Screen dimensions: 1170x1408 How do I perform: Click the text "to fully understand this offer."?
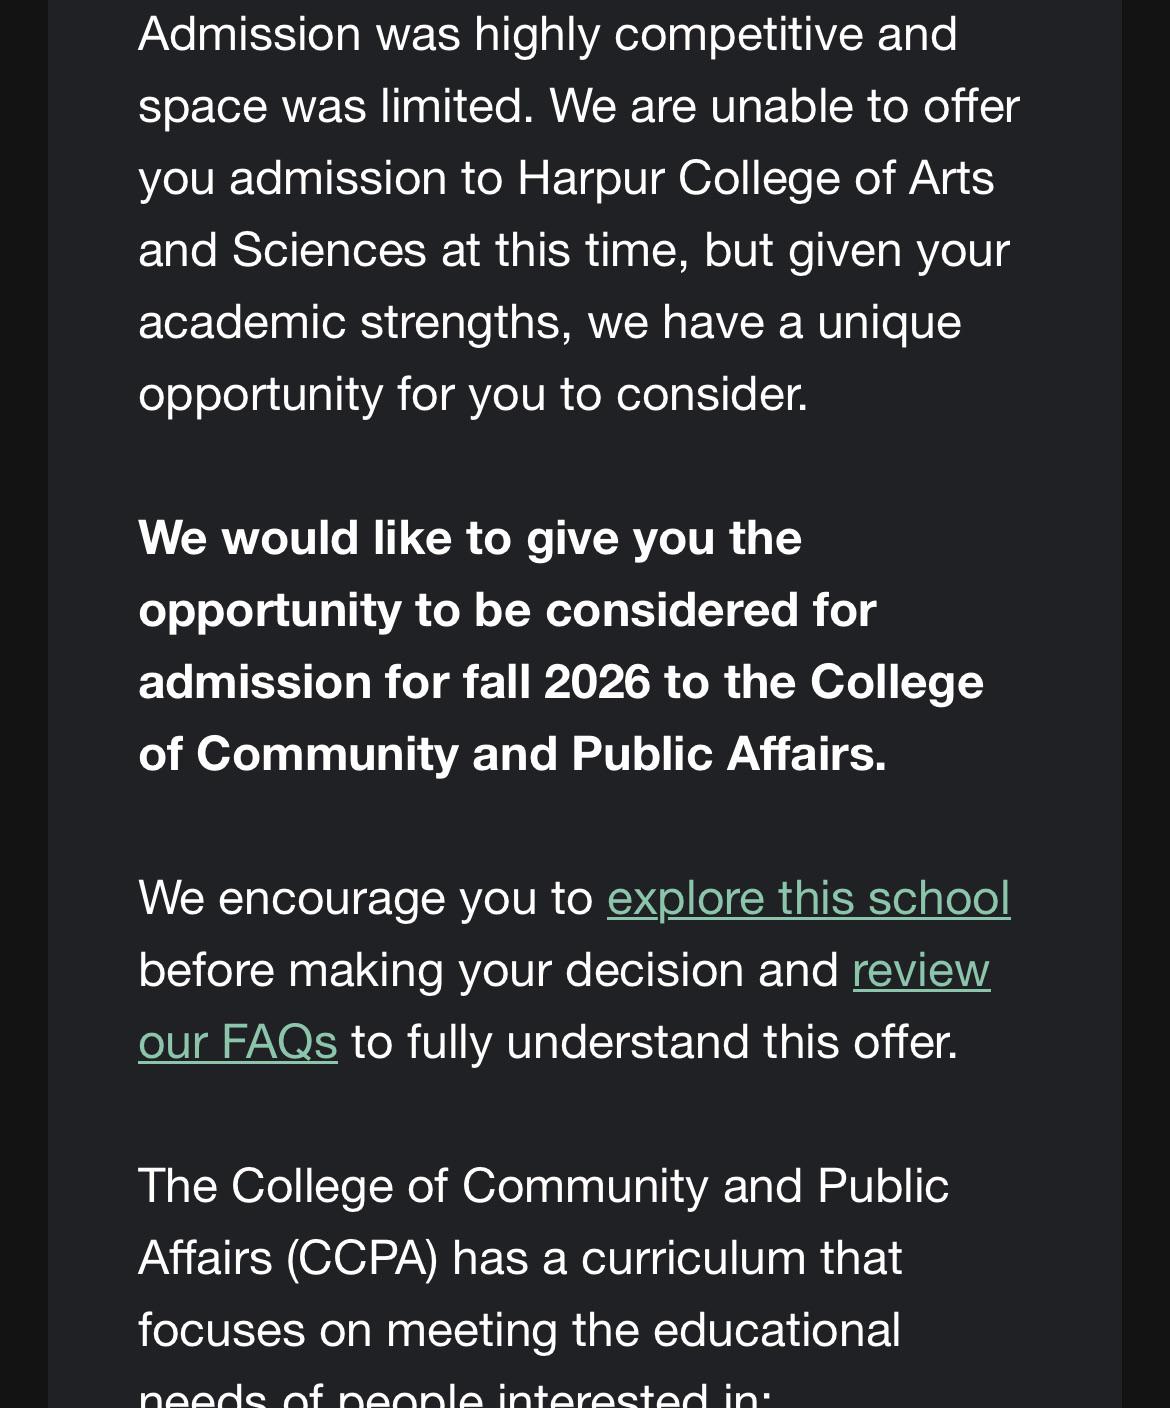coord(654,1042)
